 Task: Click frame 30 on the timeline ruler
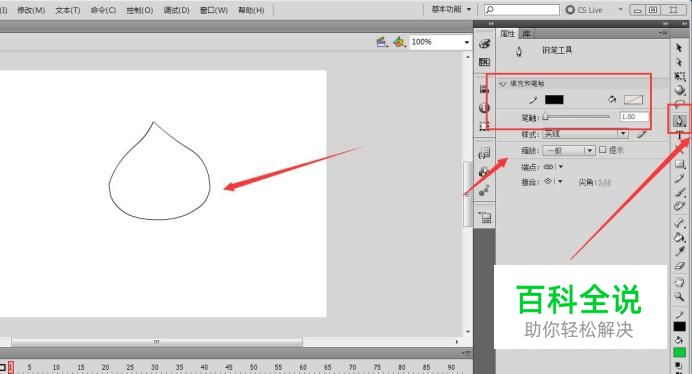coord(154,367)
